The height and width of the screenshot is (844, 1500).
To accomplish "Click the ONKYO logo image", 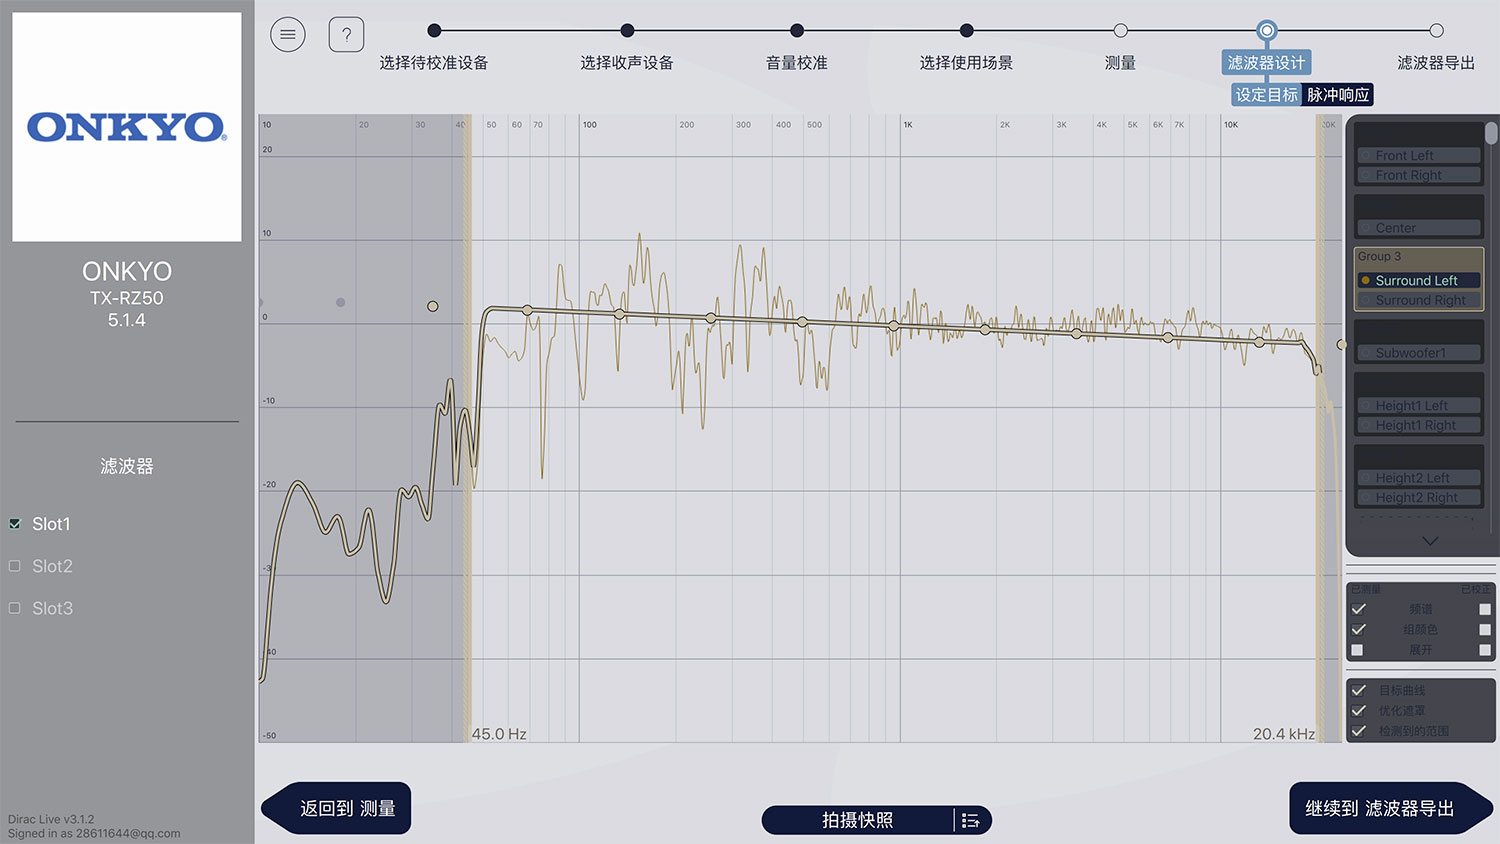I will coord(126,123).
